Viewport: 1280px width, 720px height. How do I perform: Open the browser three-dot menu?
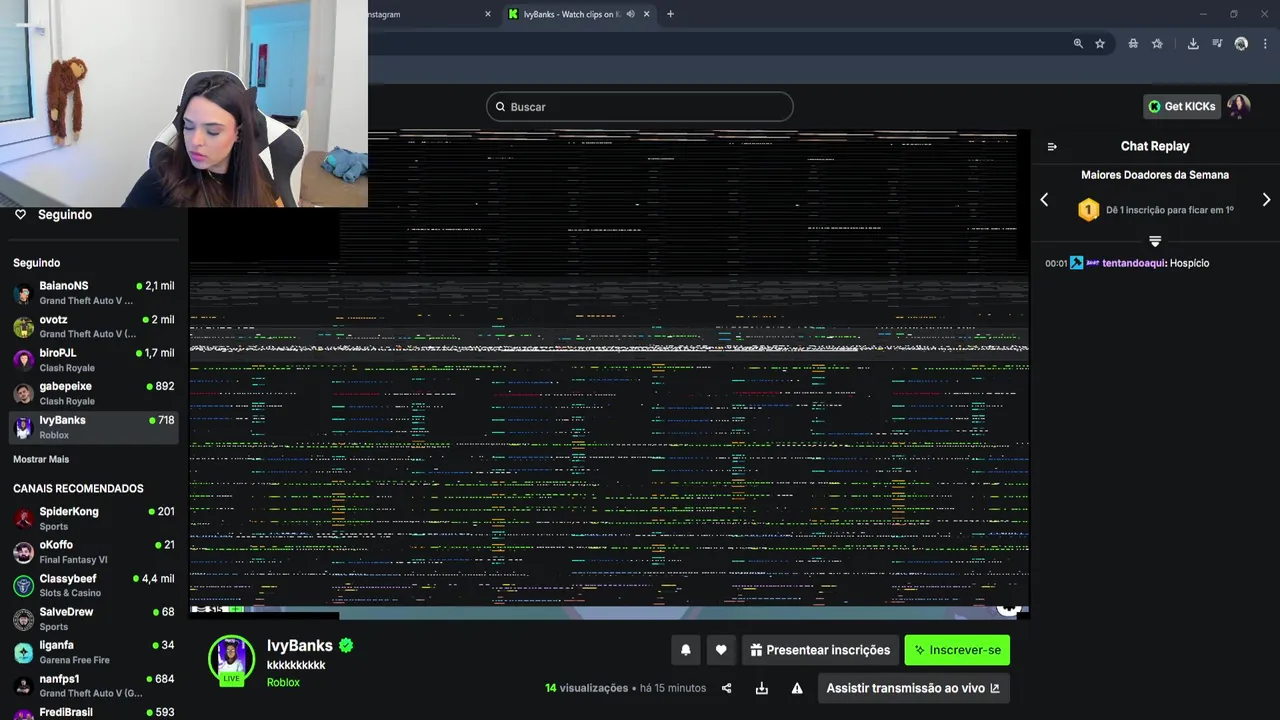[1265, 43]
